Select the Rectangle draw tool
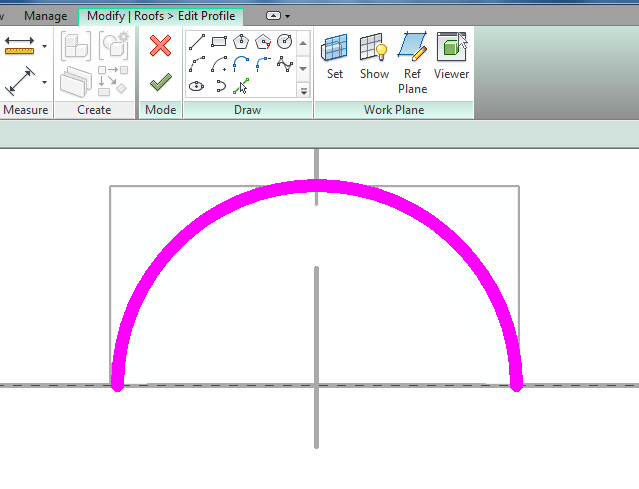The height and width of the screenshot is (489, 639). click(x=219, y=42)
